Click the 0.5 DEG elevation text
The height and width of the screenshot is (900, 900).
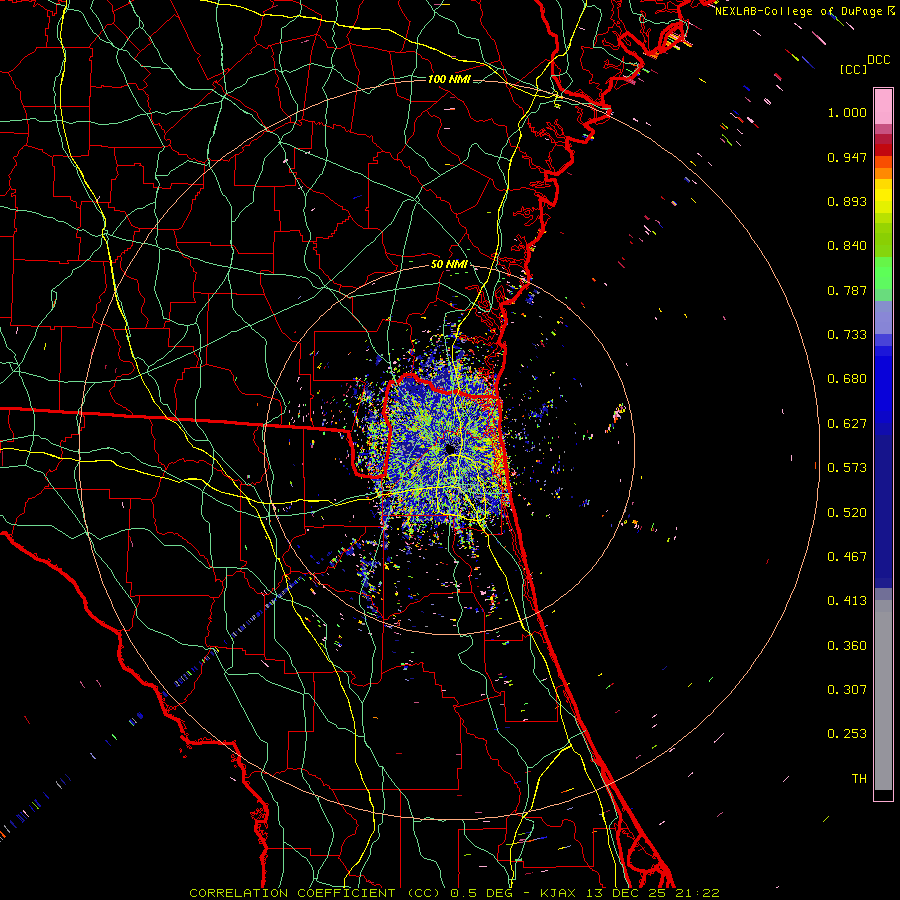tap(481, 893)
